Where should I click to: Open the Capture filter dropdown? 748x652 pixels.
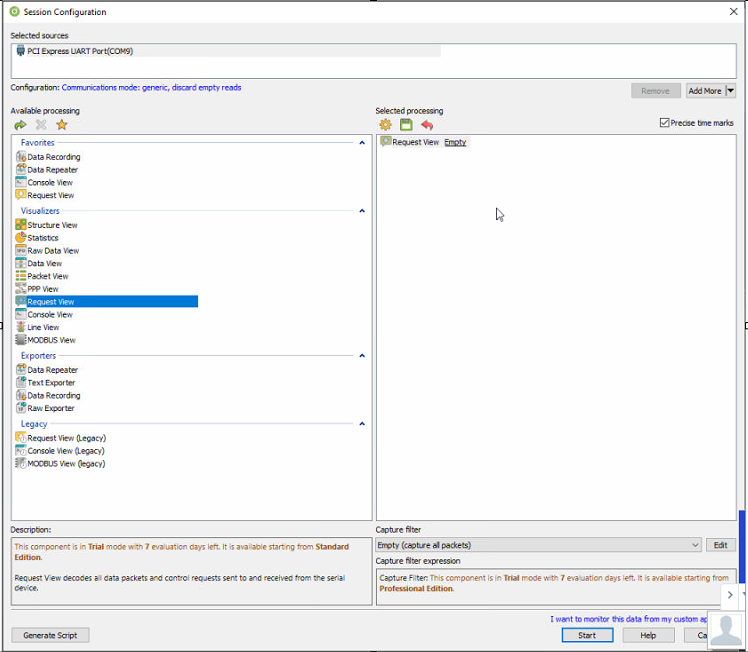click(x=694, y=545)
